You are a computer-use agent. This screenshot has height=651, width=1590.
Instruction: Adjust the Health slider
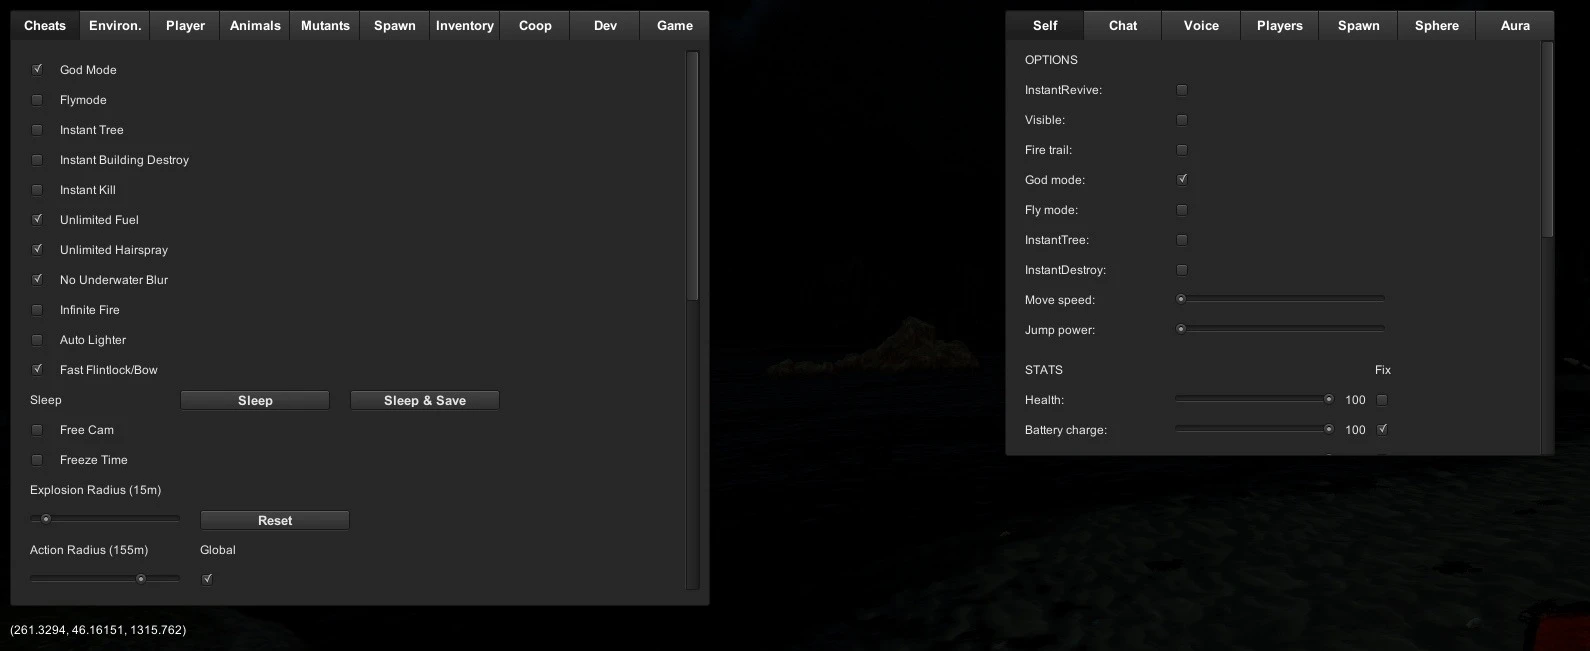pos(1254,399)
